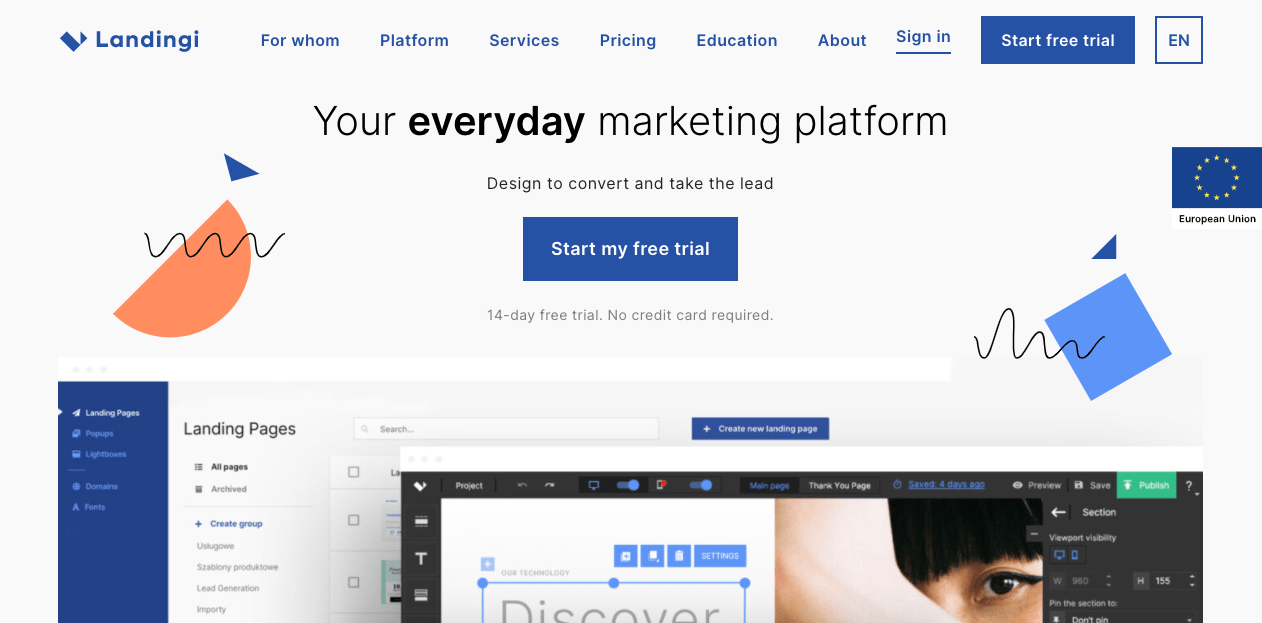Screen dimensions: 1262x623
Task: Tick the select-all checkbox in list header
Action: click(353, 472)
